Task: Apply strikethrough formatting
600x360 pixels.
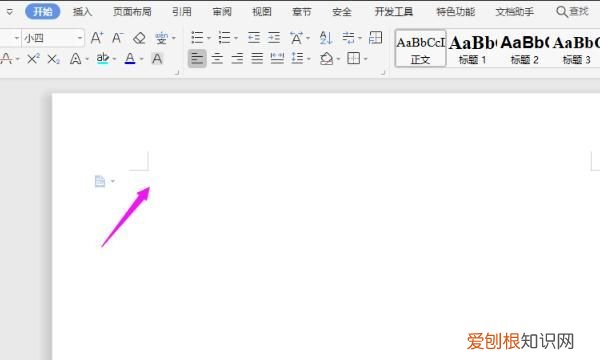Action: coord(7,59)
